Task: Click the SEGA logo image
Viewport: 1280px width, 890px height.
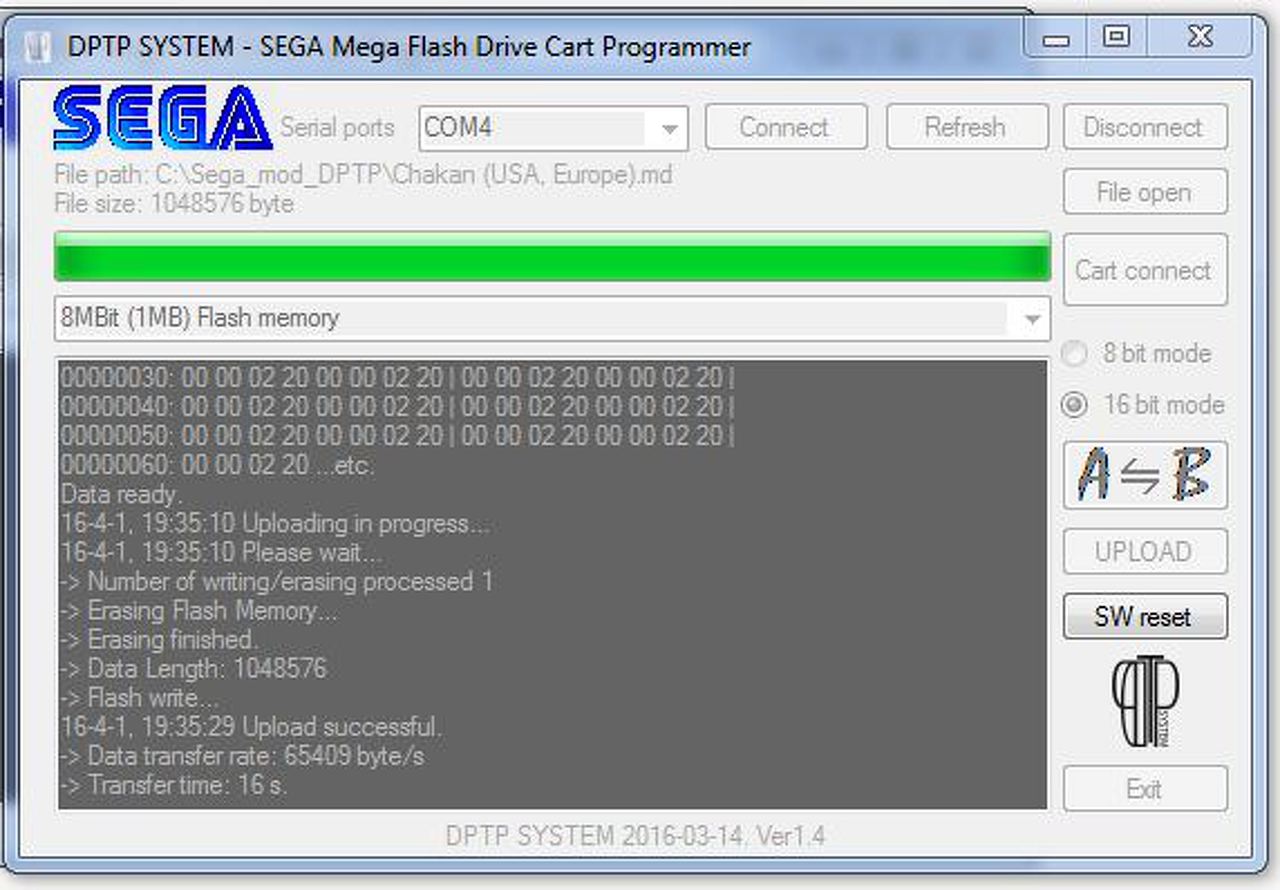Action: coord(162,118)
